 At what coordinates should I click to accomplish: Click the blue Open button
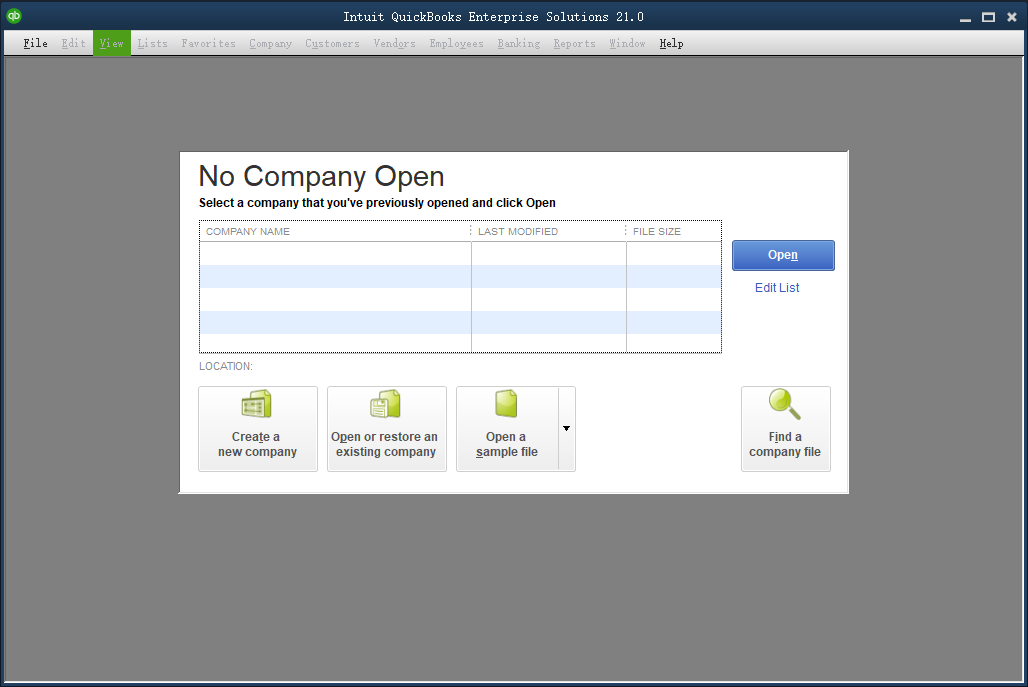[783, 255]
